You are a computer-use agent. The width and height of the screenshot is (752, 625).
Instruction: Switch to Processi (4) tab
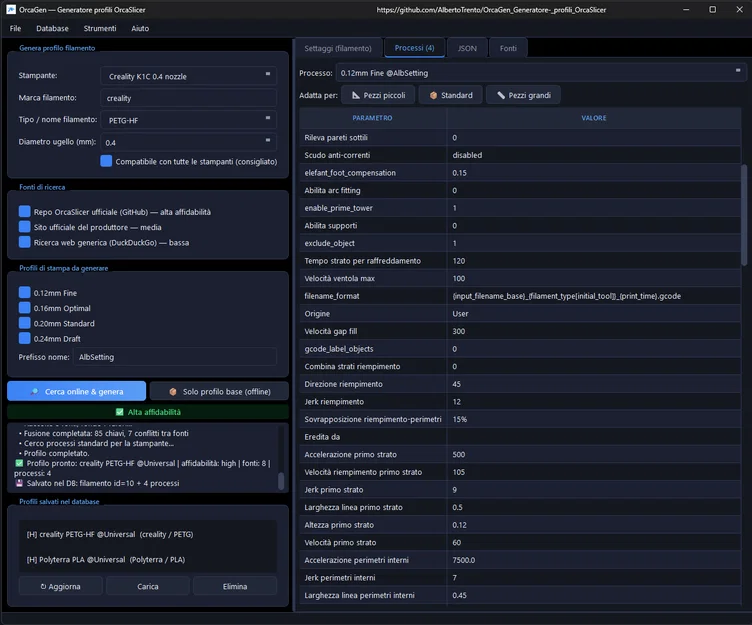(x=414, y=48)
